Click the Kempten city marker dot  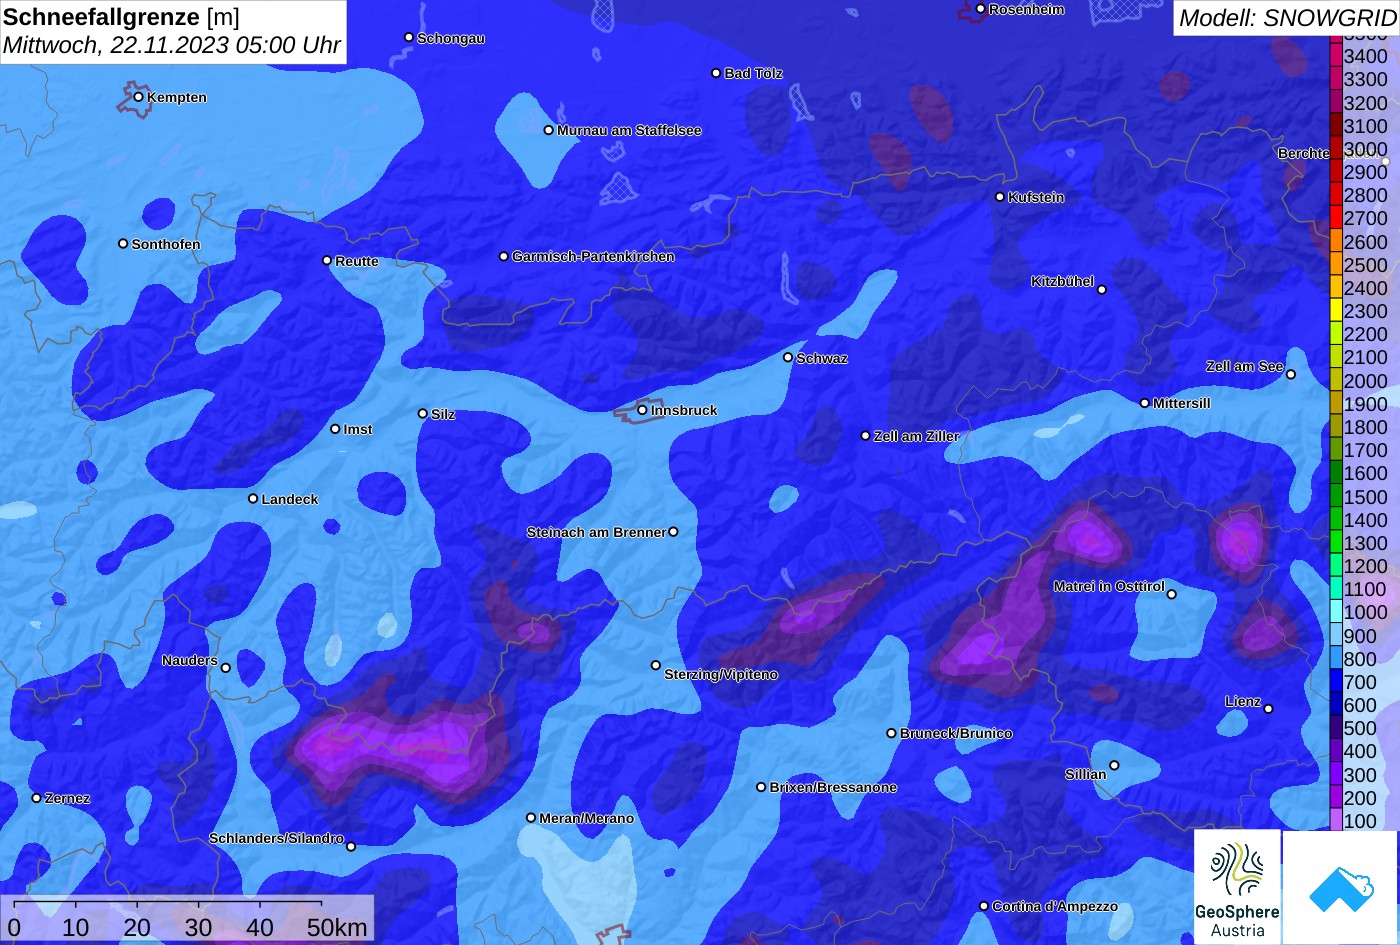click(139, 97)
